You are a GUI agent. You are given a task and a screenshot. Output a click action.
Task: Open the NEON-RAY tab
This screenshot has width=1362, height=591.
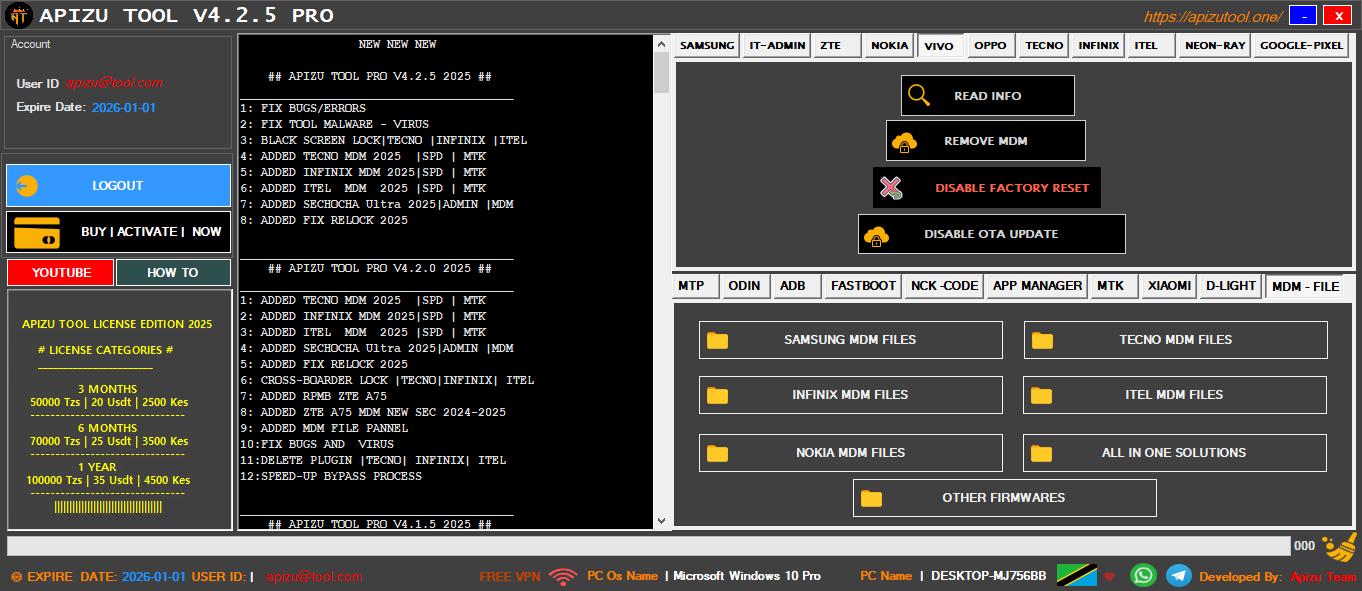pos(1215,46)
